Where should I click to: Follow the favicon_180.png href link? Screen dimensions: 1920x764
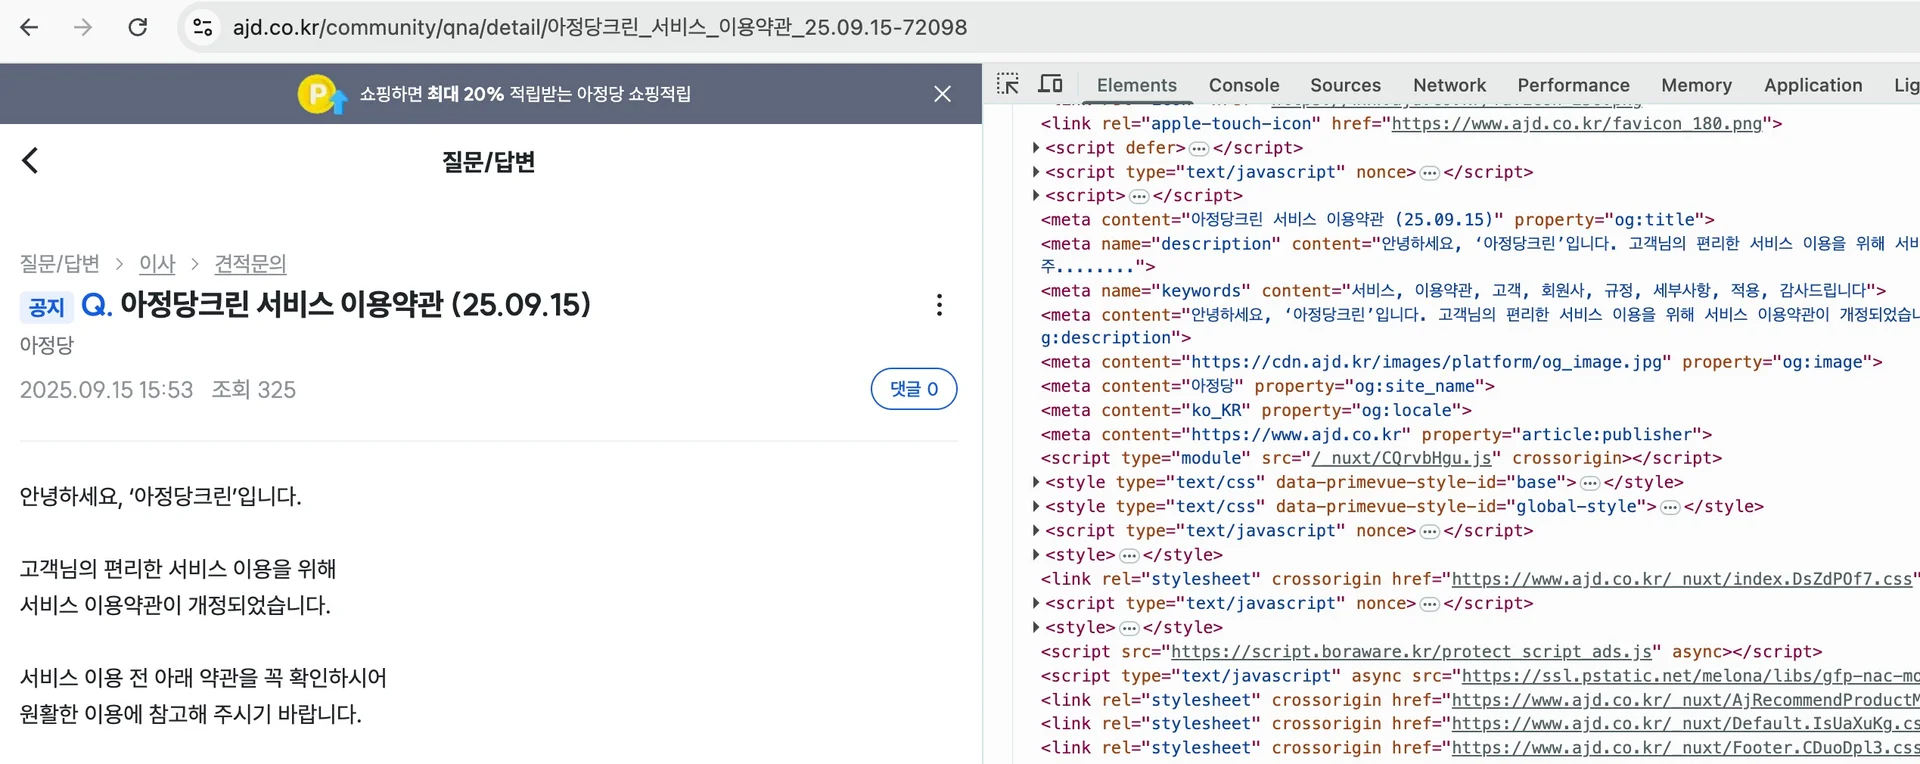[1576, 124]
